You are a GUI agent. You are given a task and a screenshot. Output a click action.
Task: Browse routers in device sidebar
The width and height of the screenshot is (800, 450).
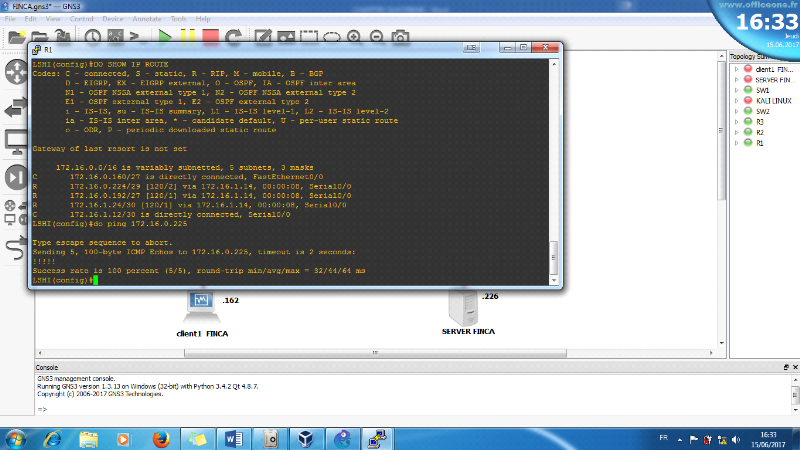coord(16,71)
